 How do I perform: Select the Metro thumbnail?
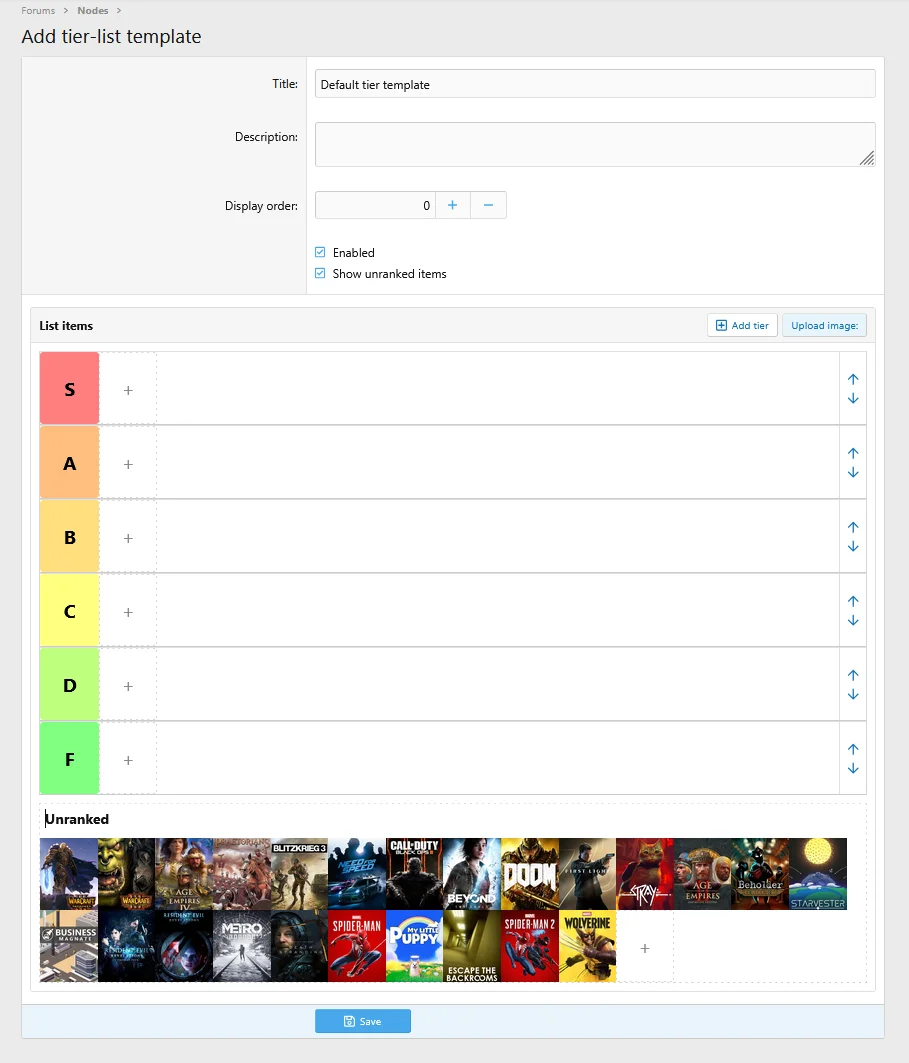[x=241, y=946]
